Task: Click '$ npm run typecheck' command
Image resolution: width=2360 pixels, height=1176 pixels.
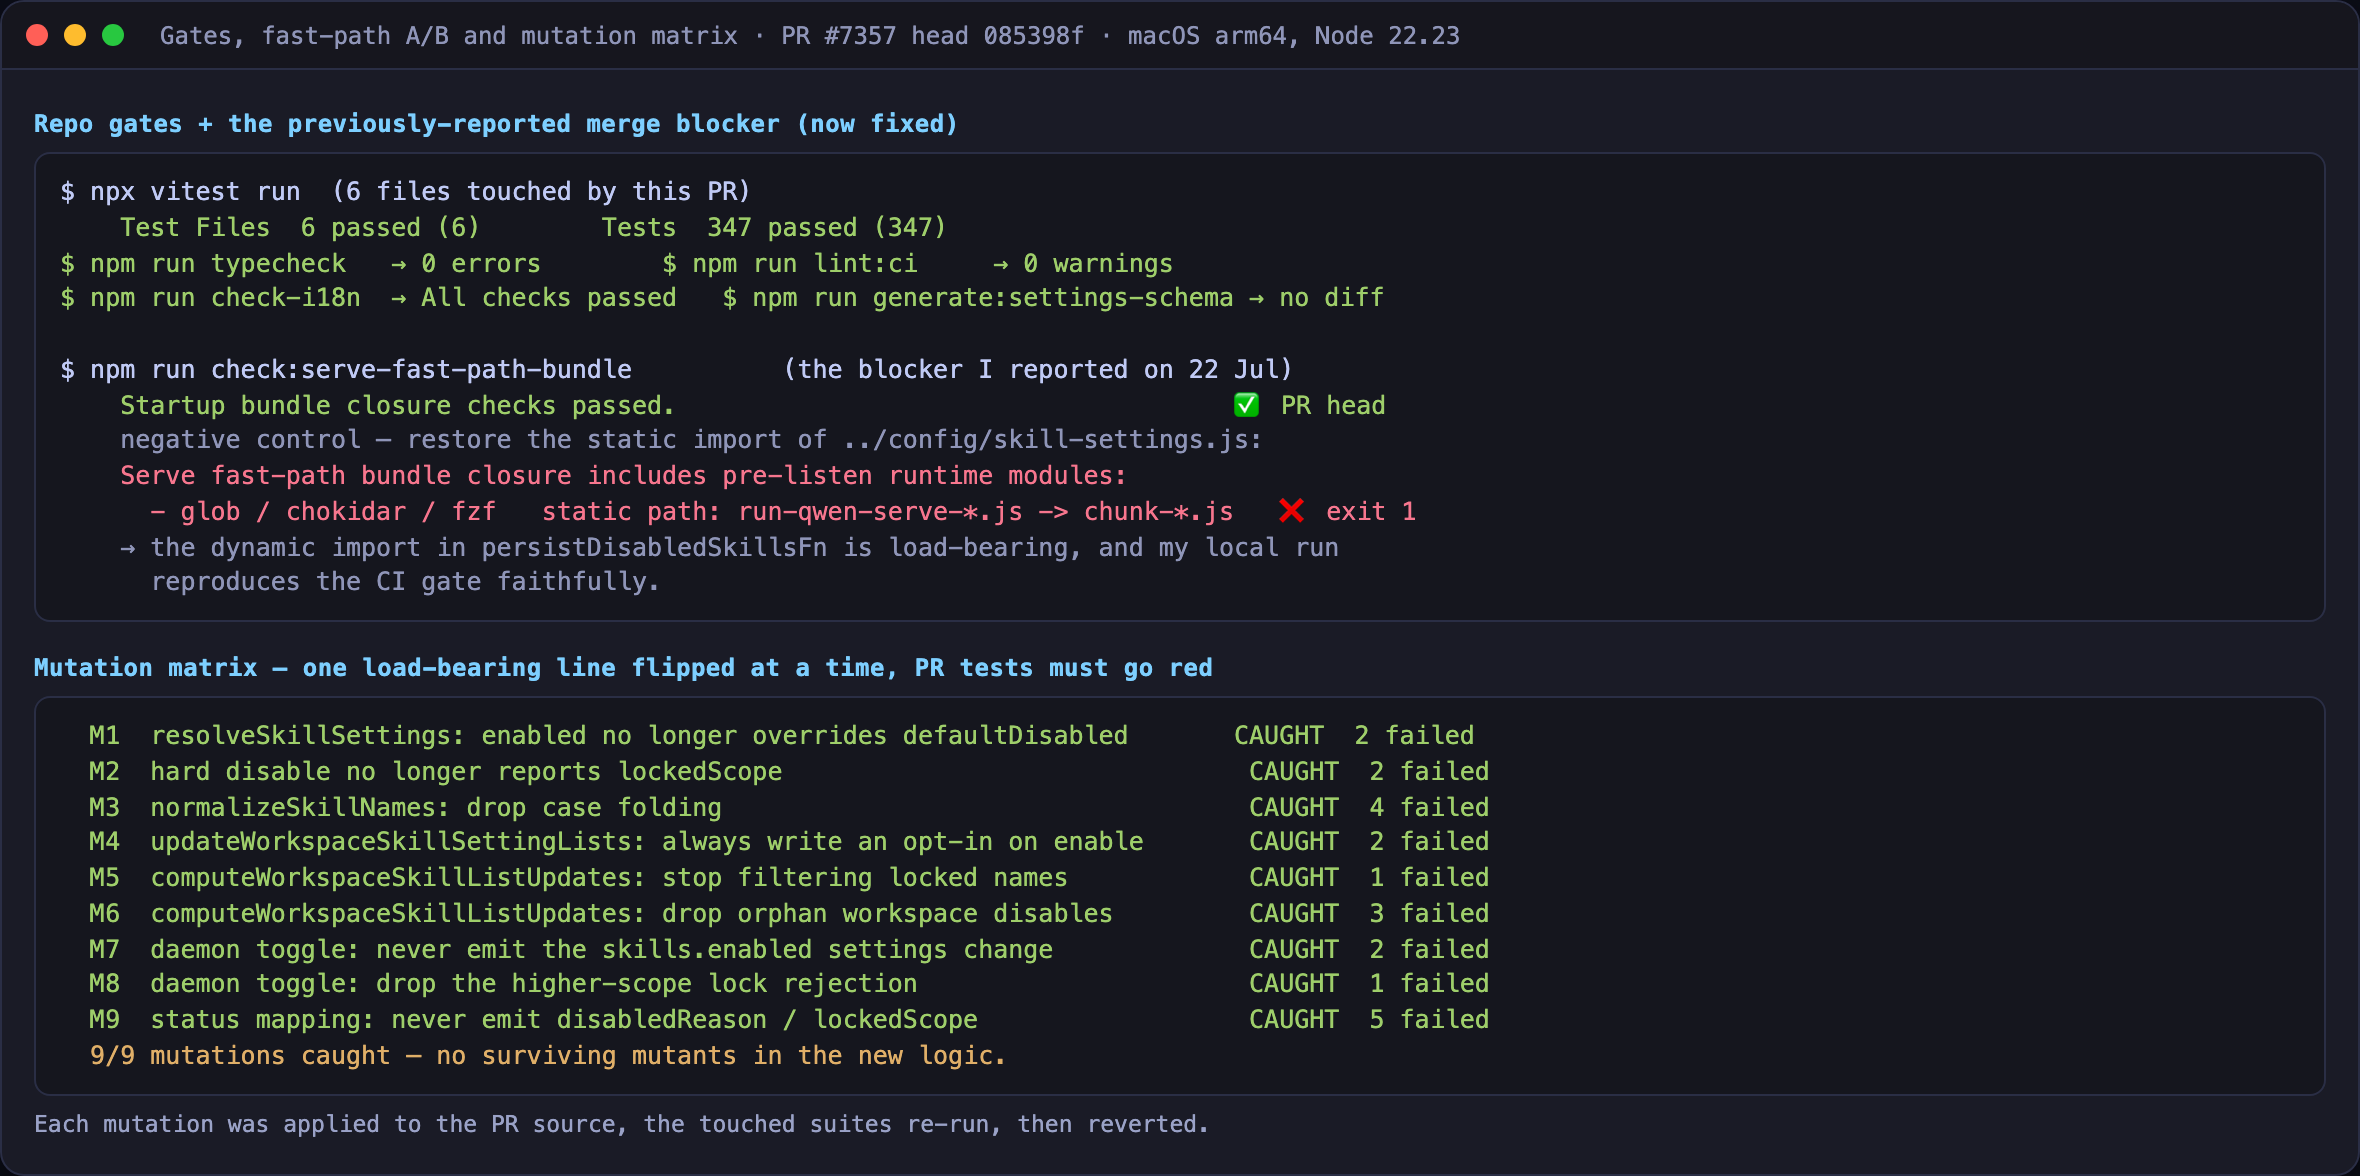Action: click(x=203, y=263)
